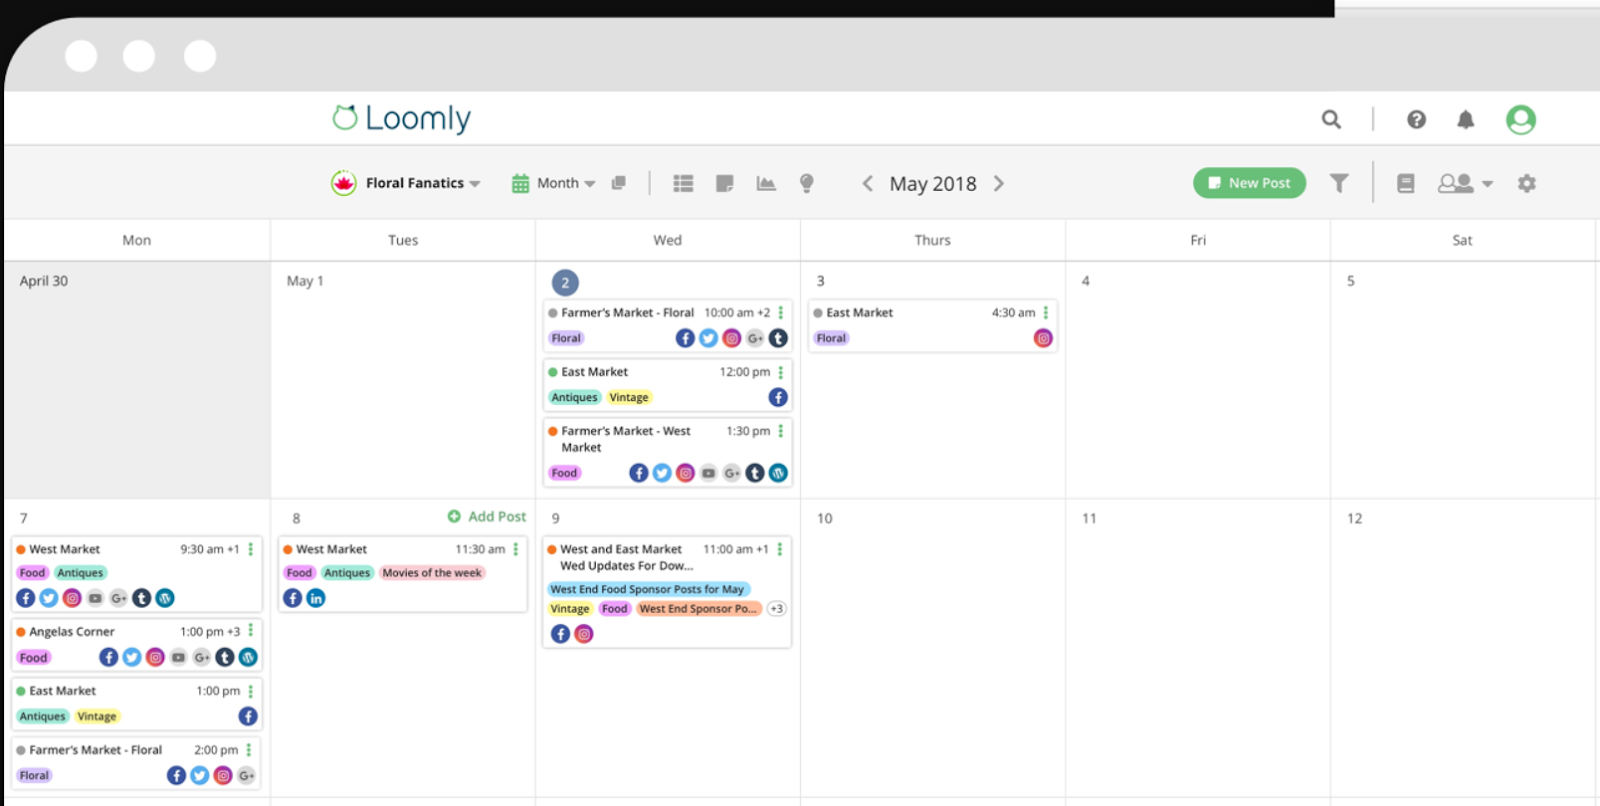Open the help question mark icon
This screenshot has height=806, width=1600.
(x=1416, y=120)
